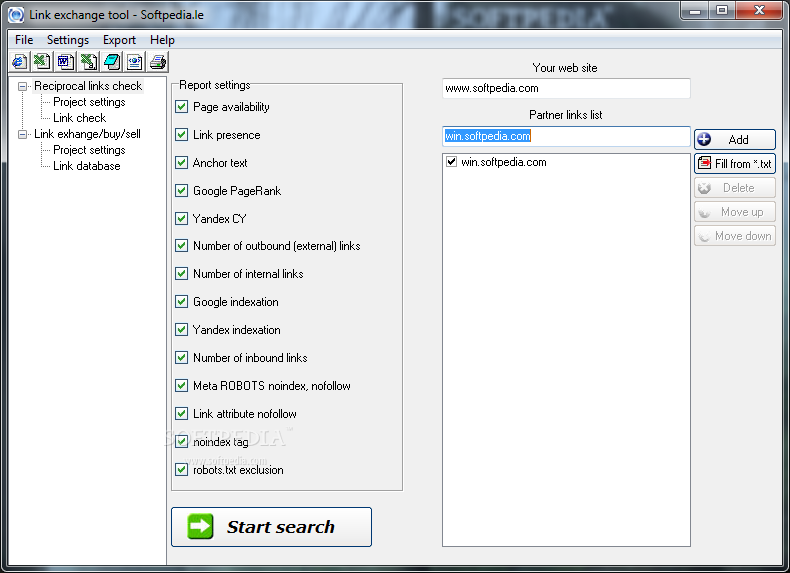Click the app icon in title bar

pos(16,15)
